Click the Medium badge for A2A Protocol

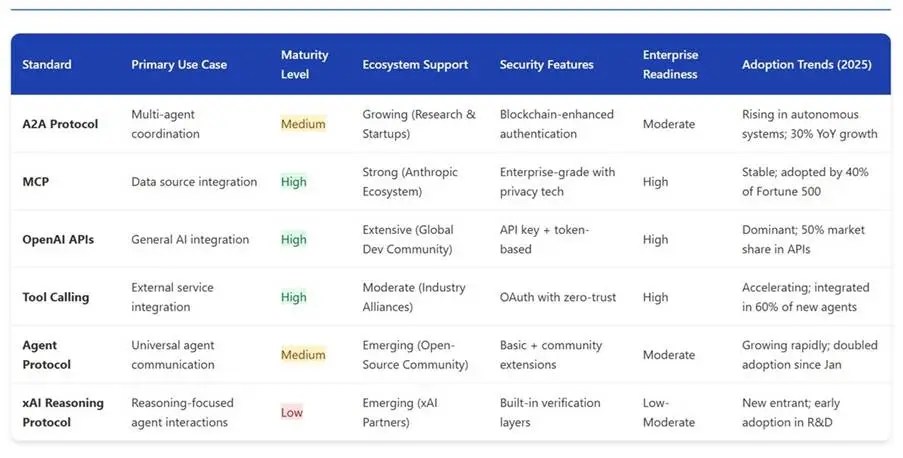(303, 124)
